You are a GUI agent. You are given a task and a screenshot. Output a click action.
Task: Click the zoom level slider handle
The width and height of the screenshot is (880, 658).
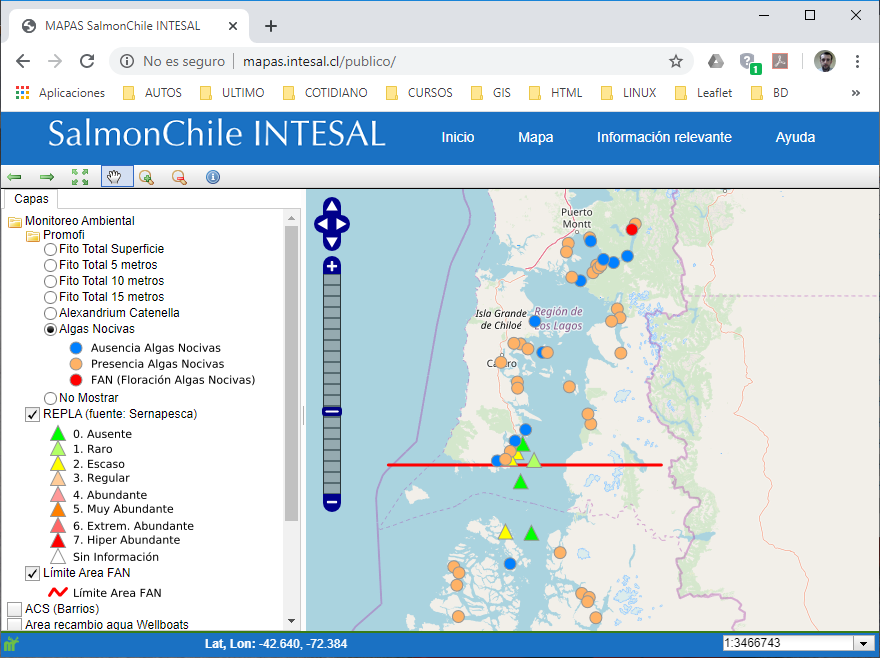[x=332, y=412]
